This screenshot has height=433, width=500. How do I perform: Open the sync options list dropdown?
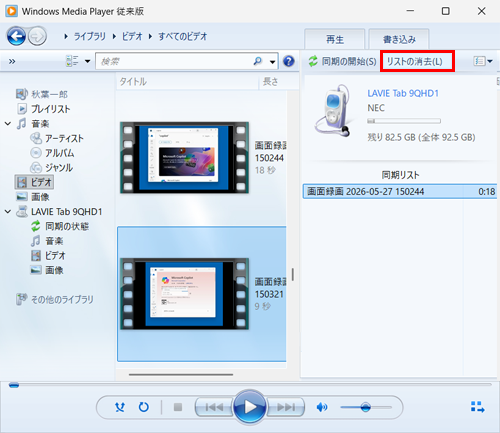[x=483, y=61]
